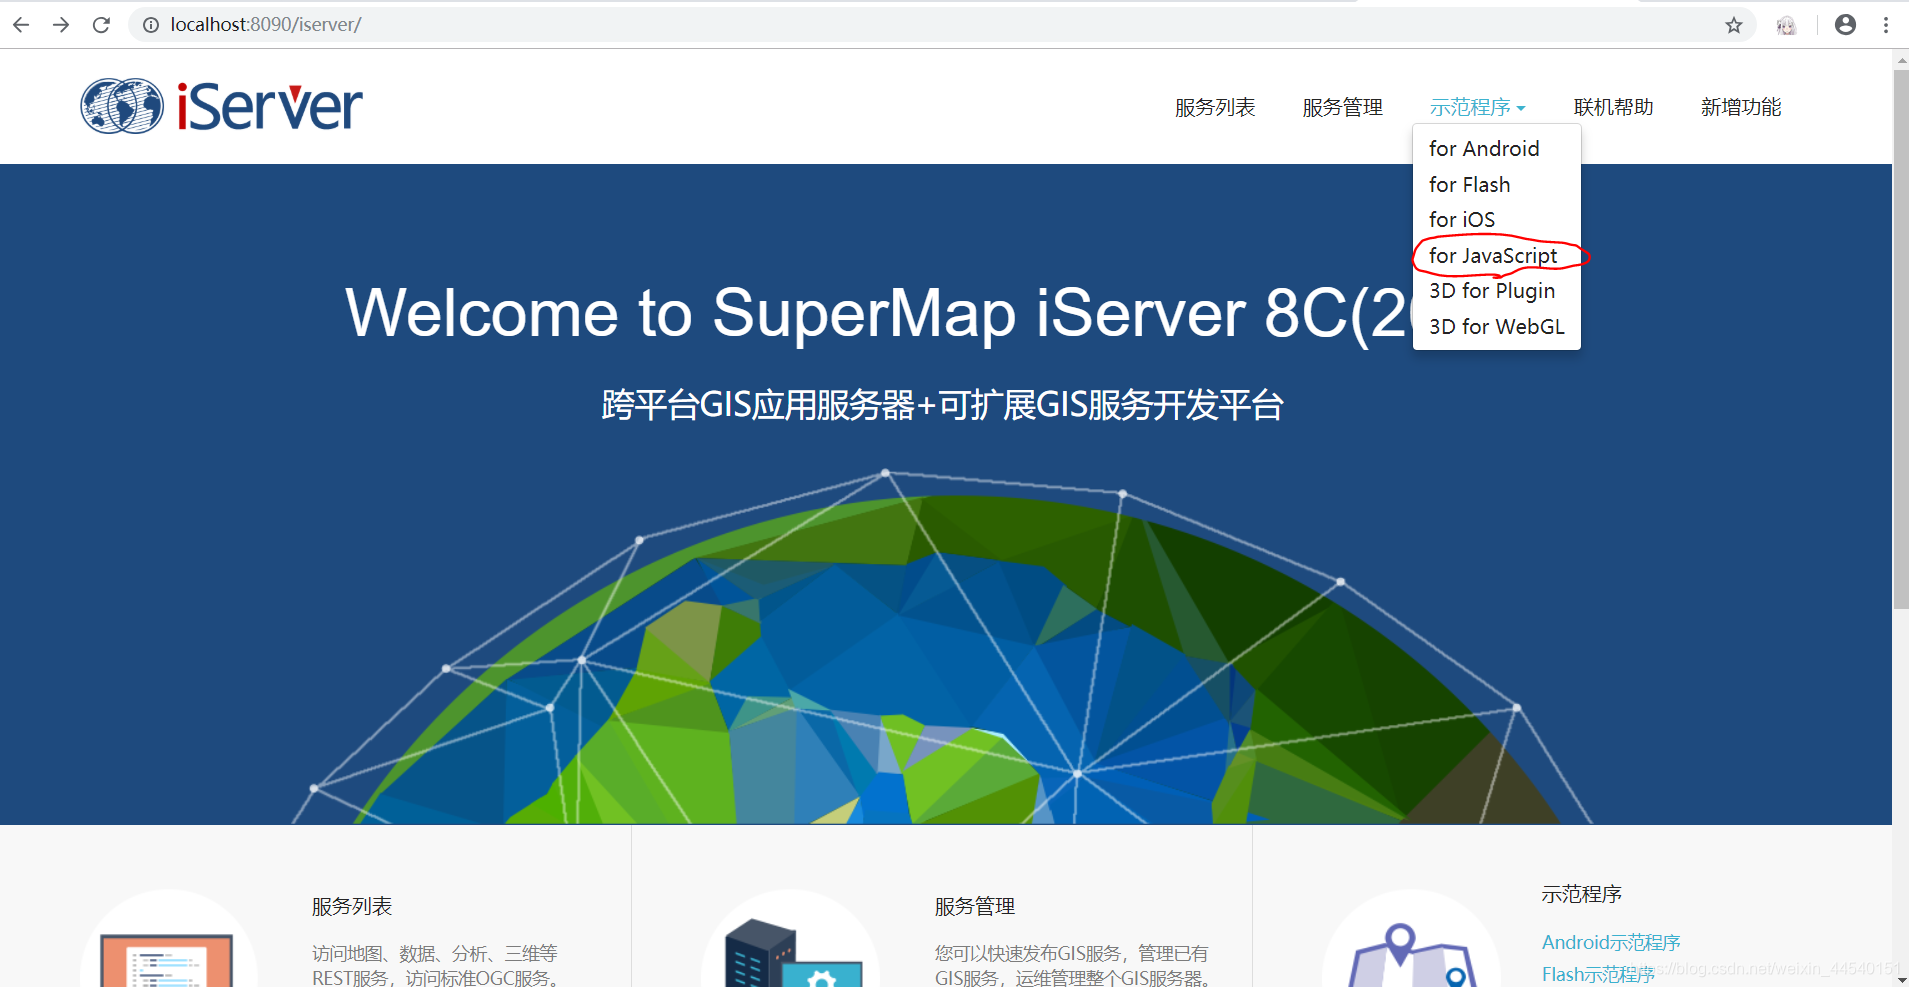
Task: Open the Chrome profile account icon
Action: pos(1846,25)
